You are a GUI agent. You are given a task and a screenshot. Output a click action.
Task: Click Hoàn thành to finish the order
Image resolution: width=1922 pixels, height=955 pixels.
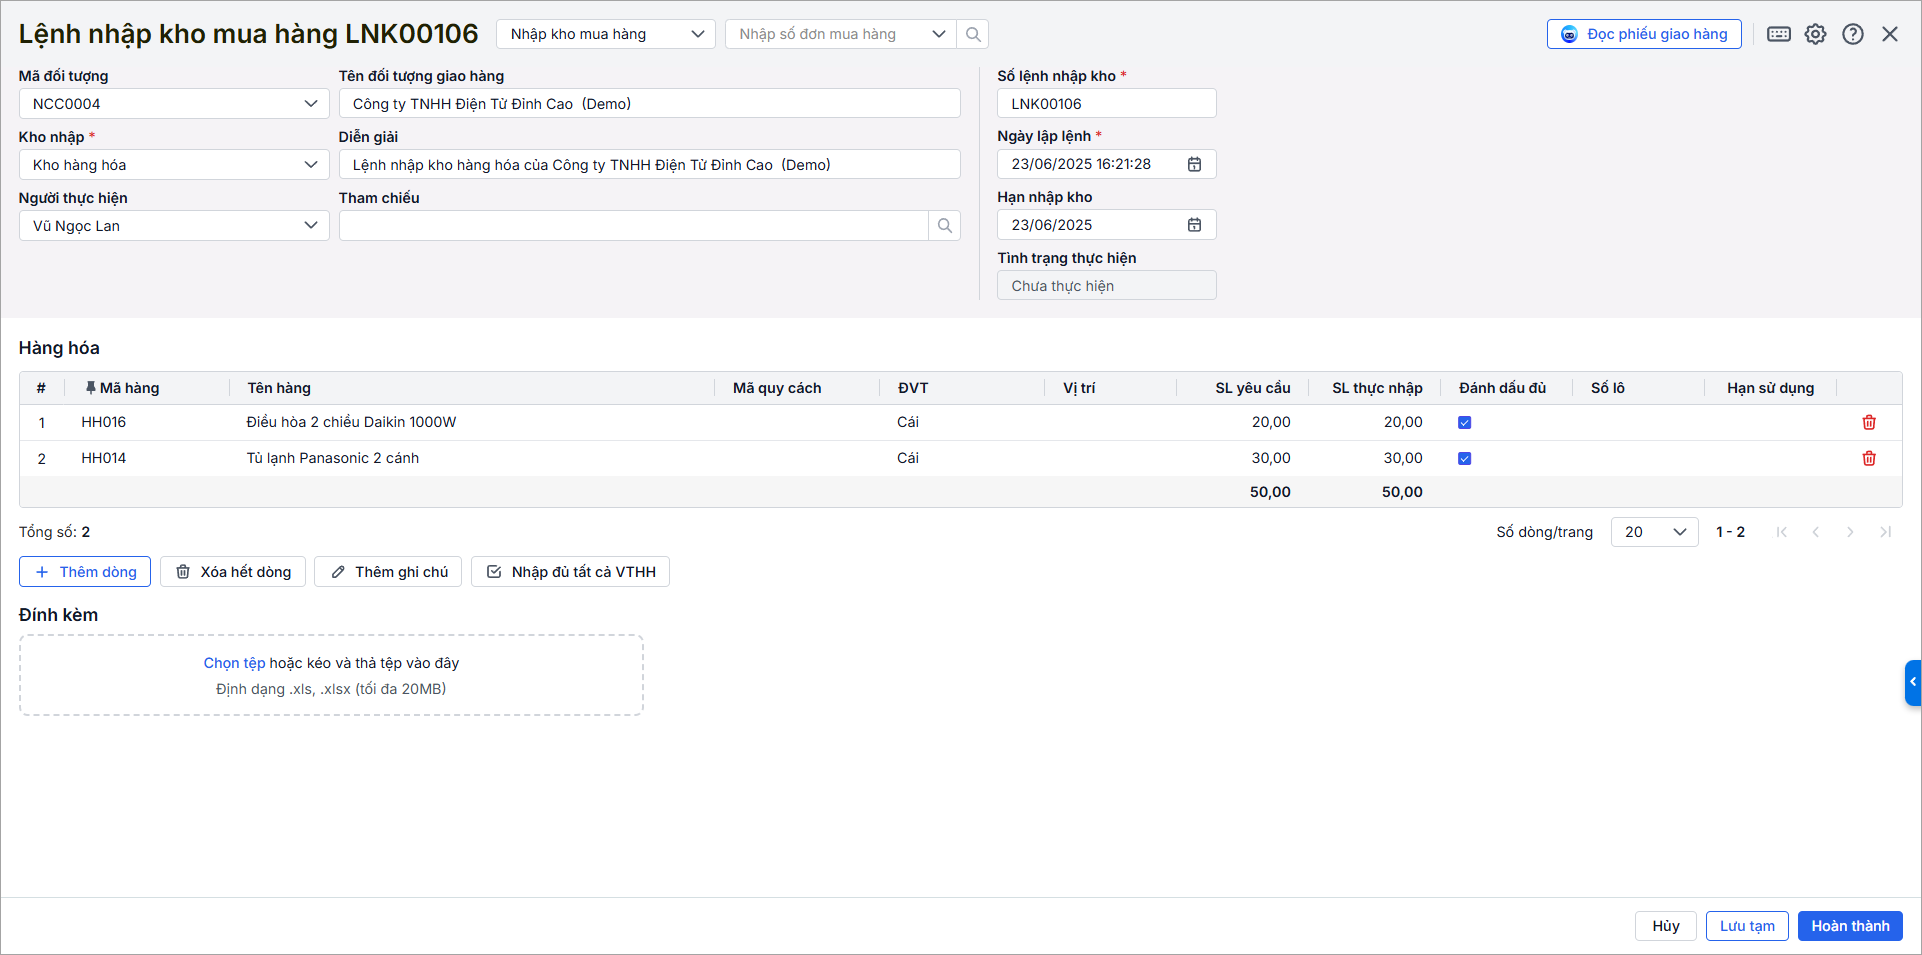pos(1849,926)
